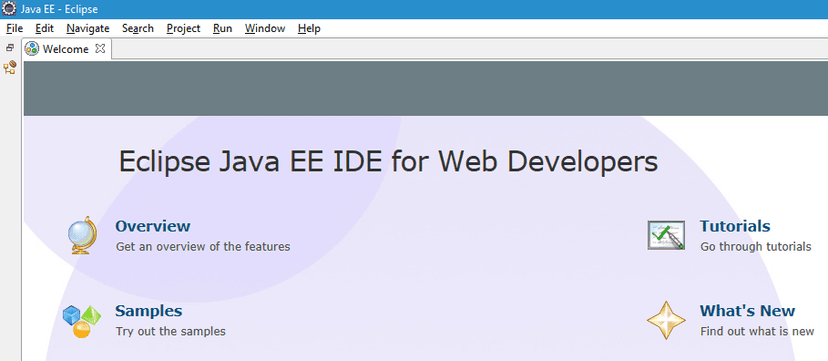Open the What's New link

(747, 311)
